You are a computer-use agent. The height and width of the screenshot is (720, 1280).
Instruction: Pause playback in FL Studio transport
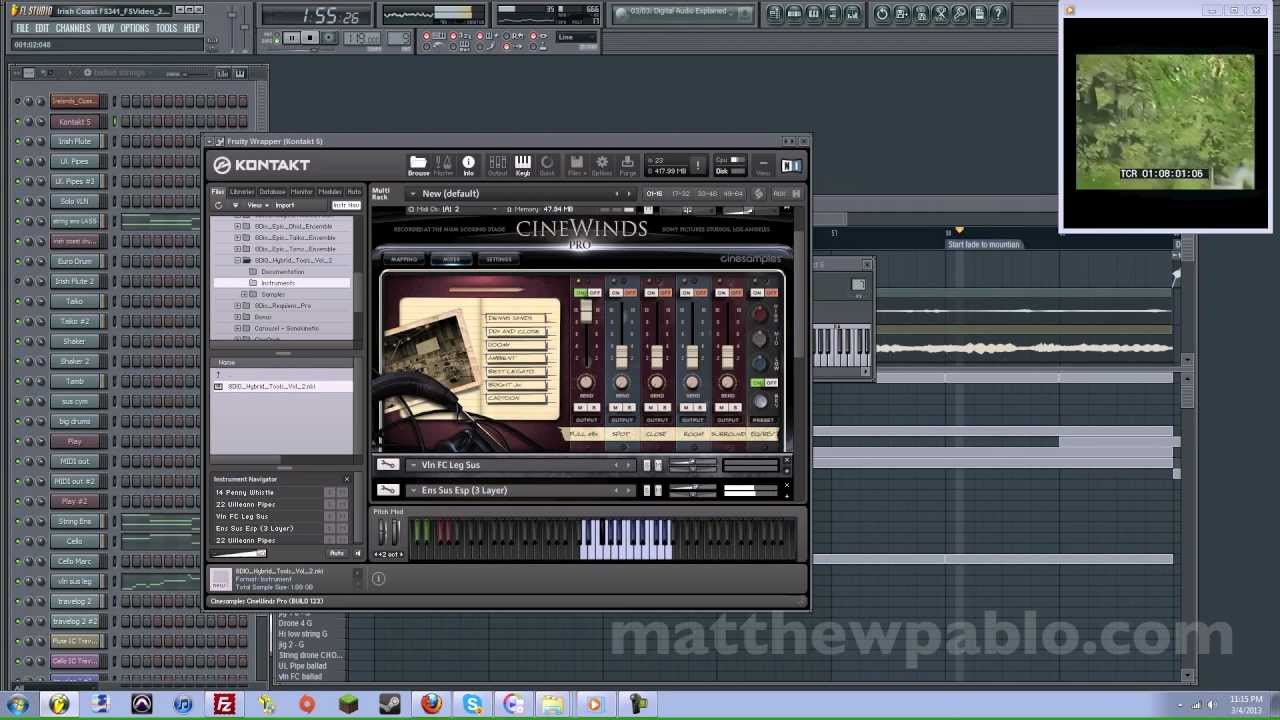(x=291, y=38)
